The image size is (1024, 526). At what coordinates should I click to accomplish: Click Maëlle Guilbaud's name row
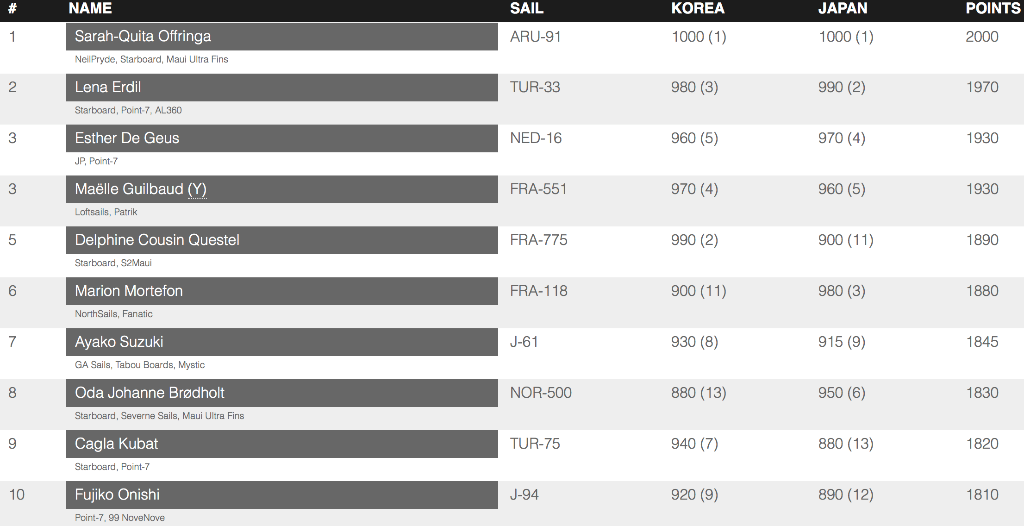point(281,189)
